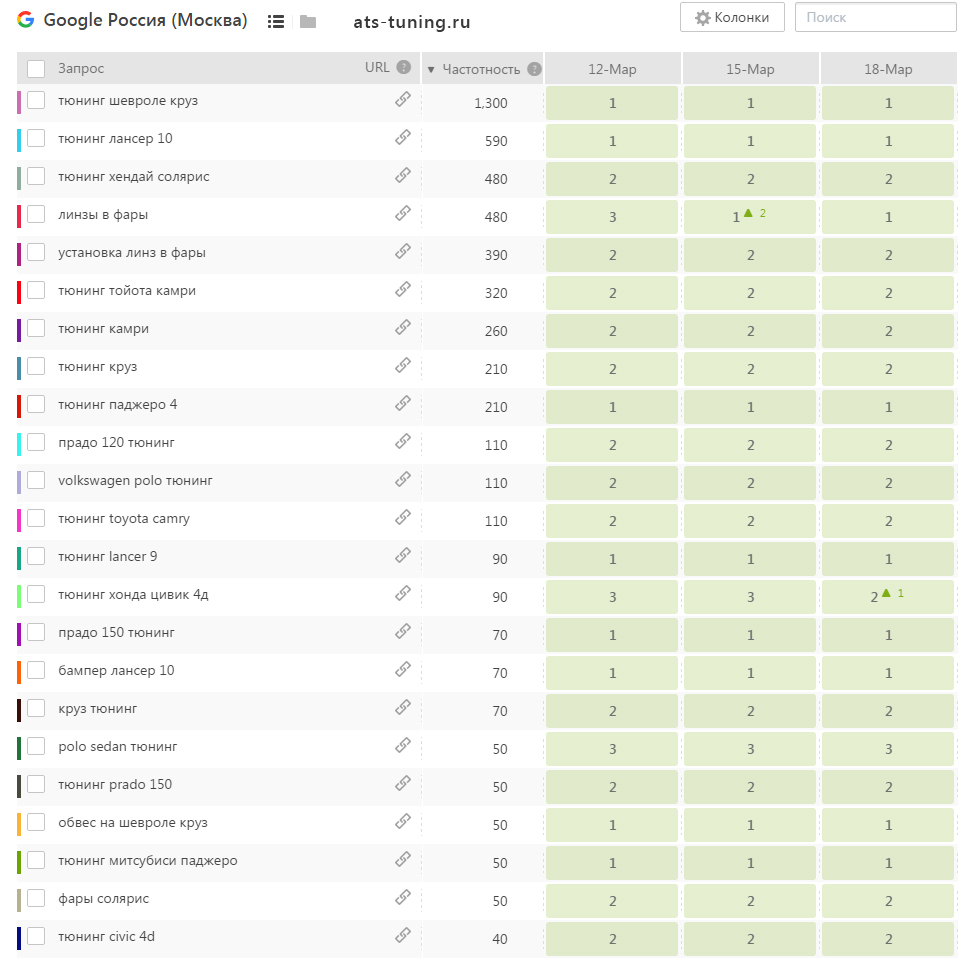Image resolution: width=965 pixels, height=958 pixels.
Task: Click 18-Мар position for тюнинг хонда цивик 4д
Action: [x=888, y=597]
